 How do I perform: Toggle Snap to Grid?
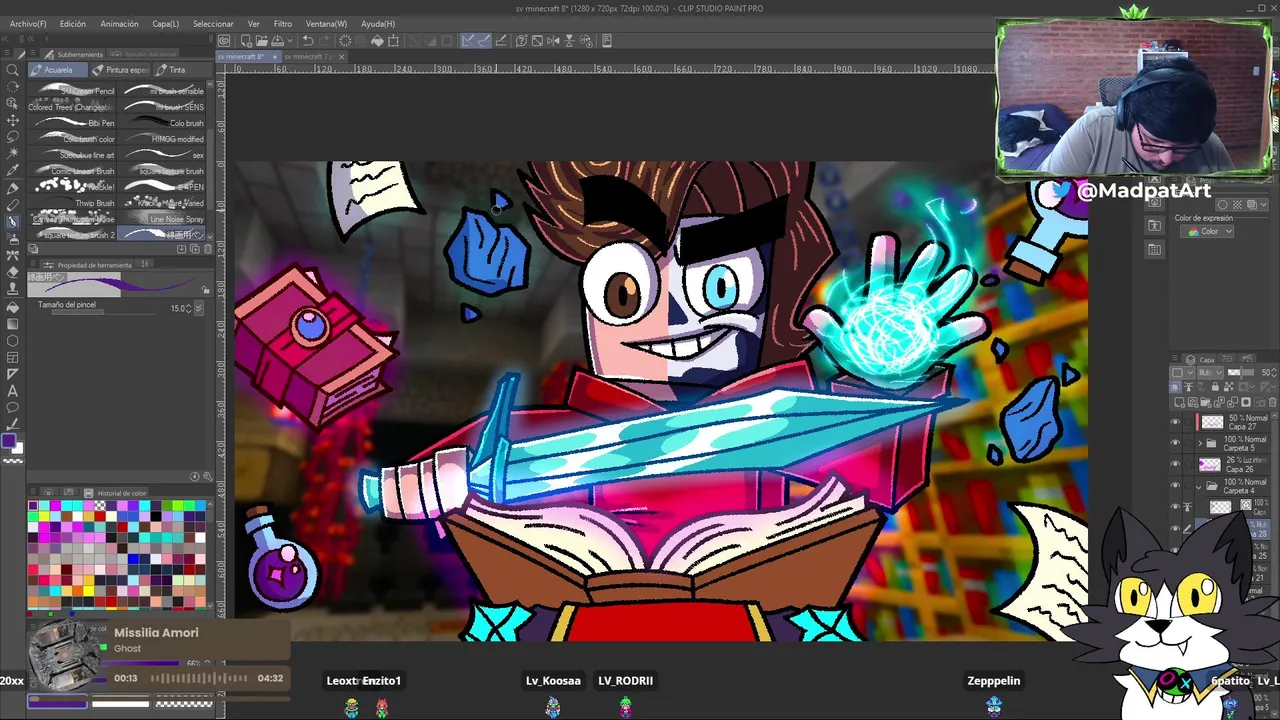[x=501, y=41]
